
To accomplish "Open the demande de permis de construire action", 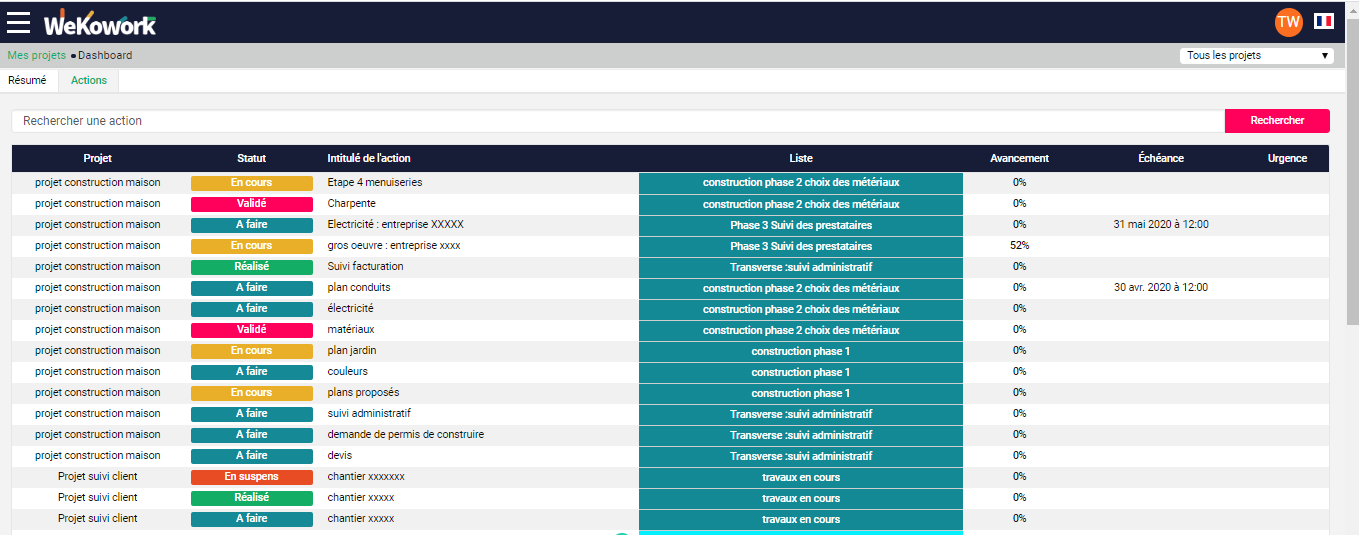I will pyautogui.click(x=405, y=435).
